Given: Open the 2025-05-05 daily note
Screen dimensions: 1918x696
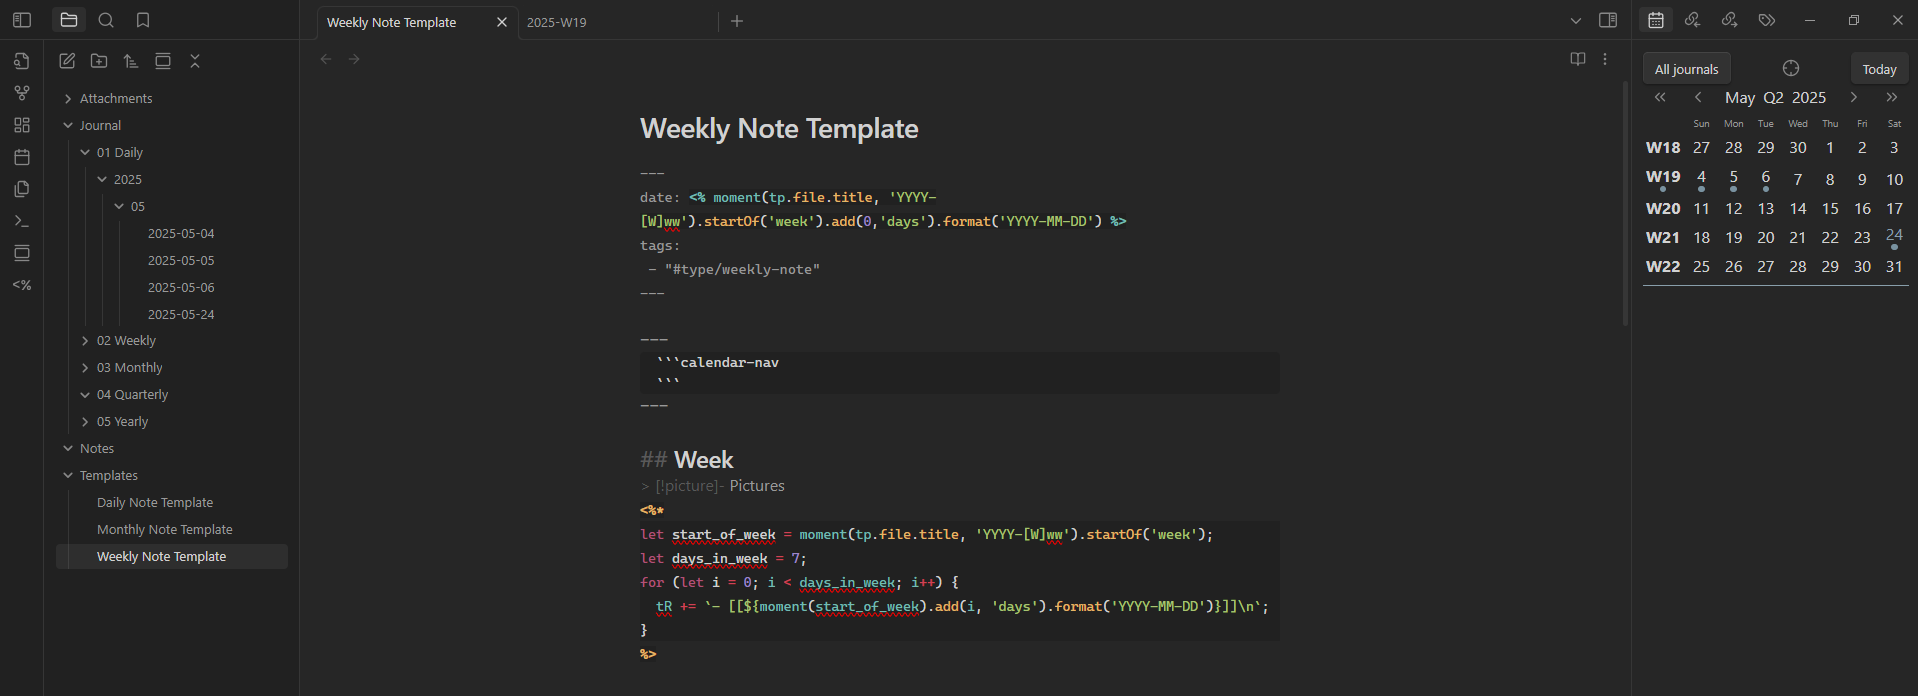Looking at the screenshot, I should pyautogui.click(x=181, y=260).
